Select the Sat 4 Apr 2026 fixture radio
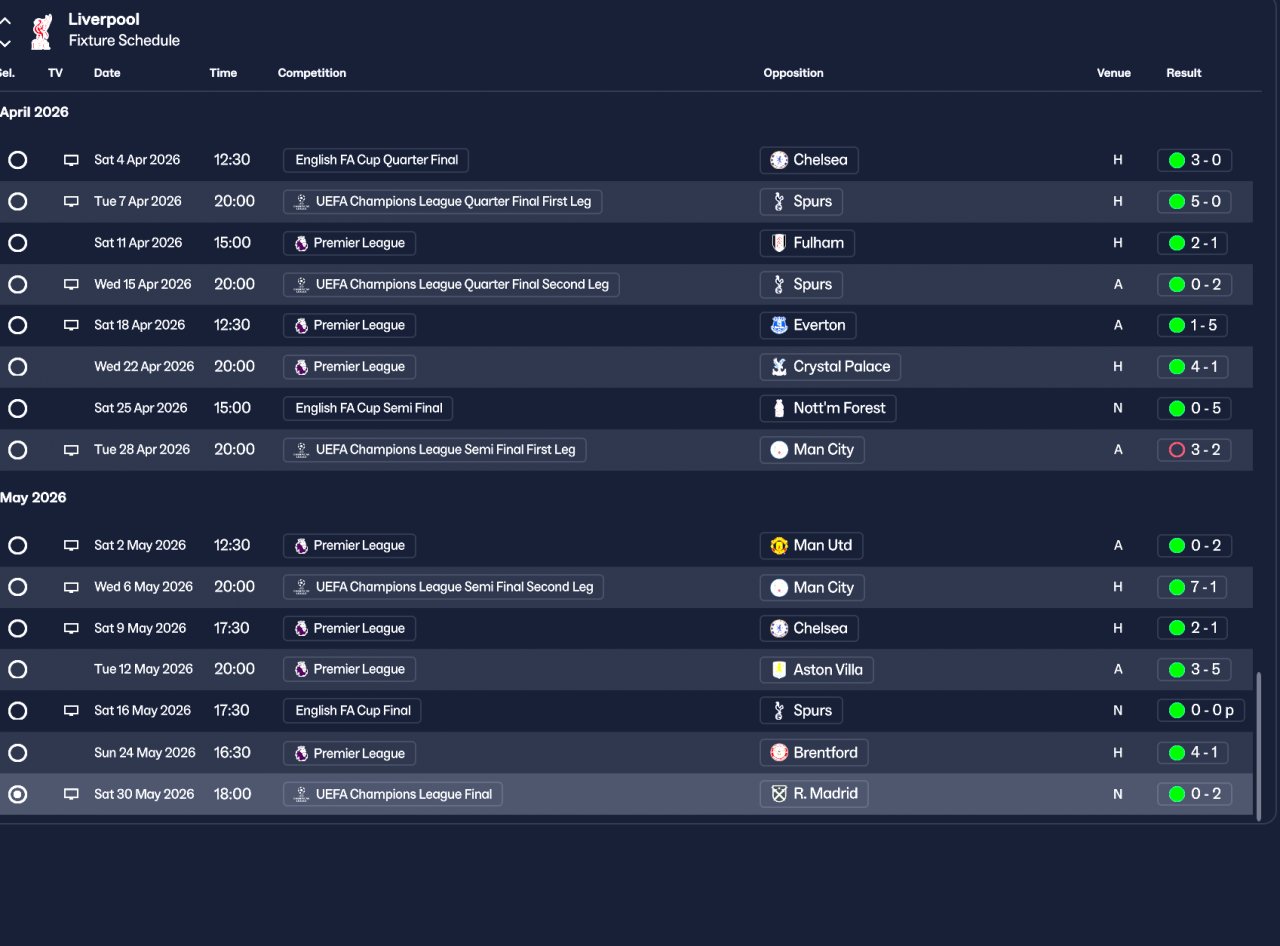 17,160
